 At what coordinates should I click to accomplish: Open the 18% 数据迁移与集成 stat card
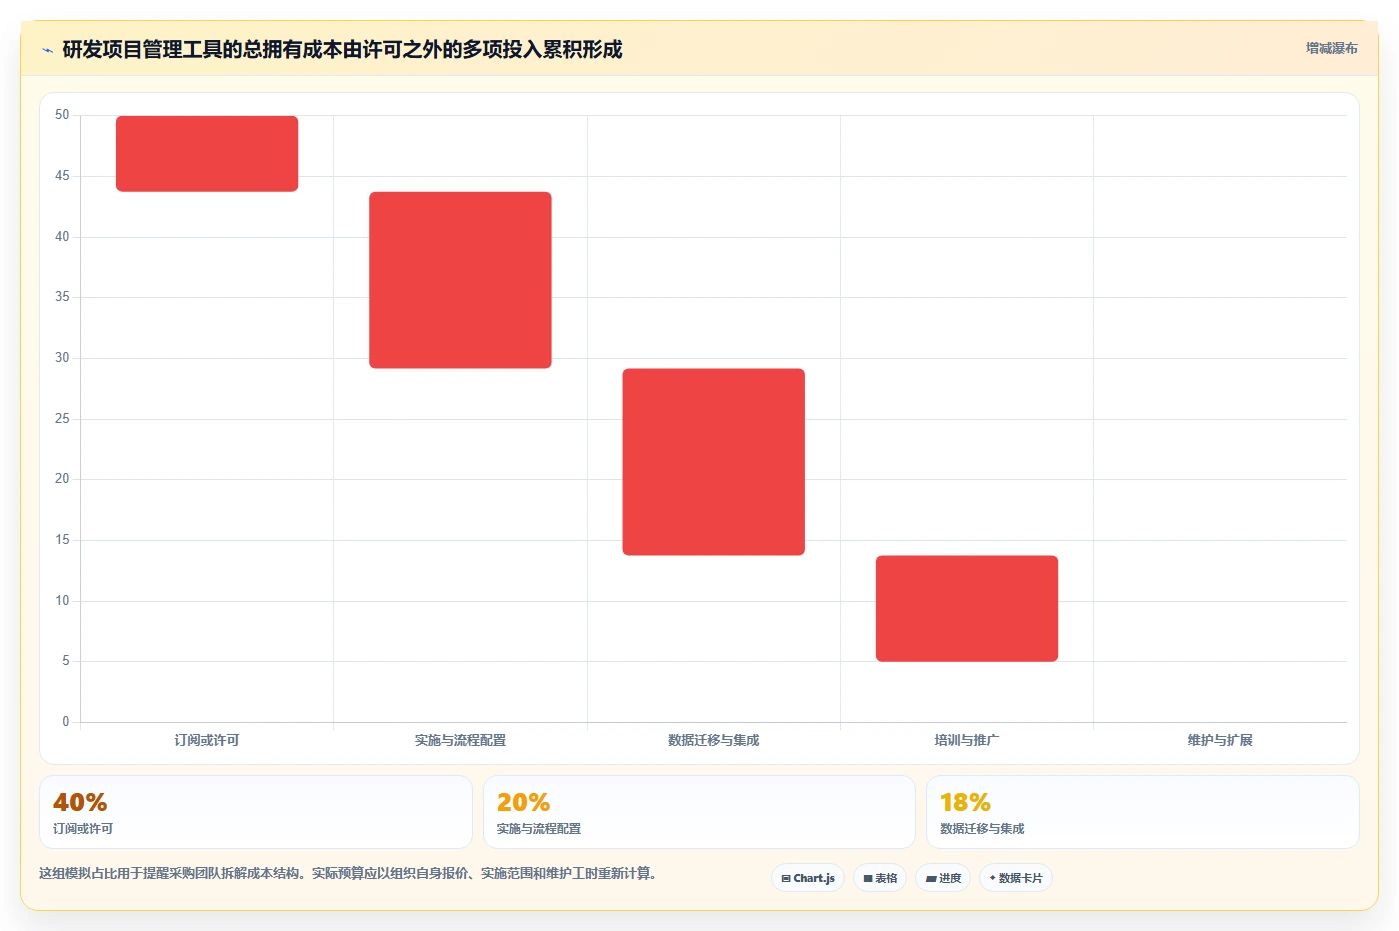point(1143,812)
